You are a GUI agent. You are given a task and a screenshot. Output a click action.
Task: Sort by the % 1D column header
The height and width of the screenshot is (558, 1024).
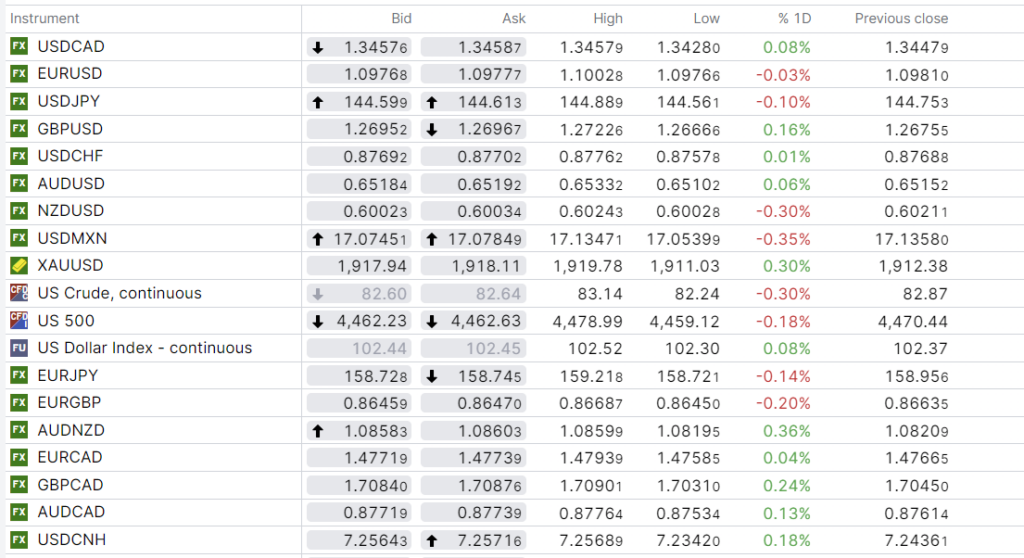pyautogui.click(x=795, y=18)
